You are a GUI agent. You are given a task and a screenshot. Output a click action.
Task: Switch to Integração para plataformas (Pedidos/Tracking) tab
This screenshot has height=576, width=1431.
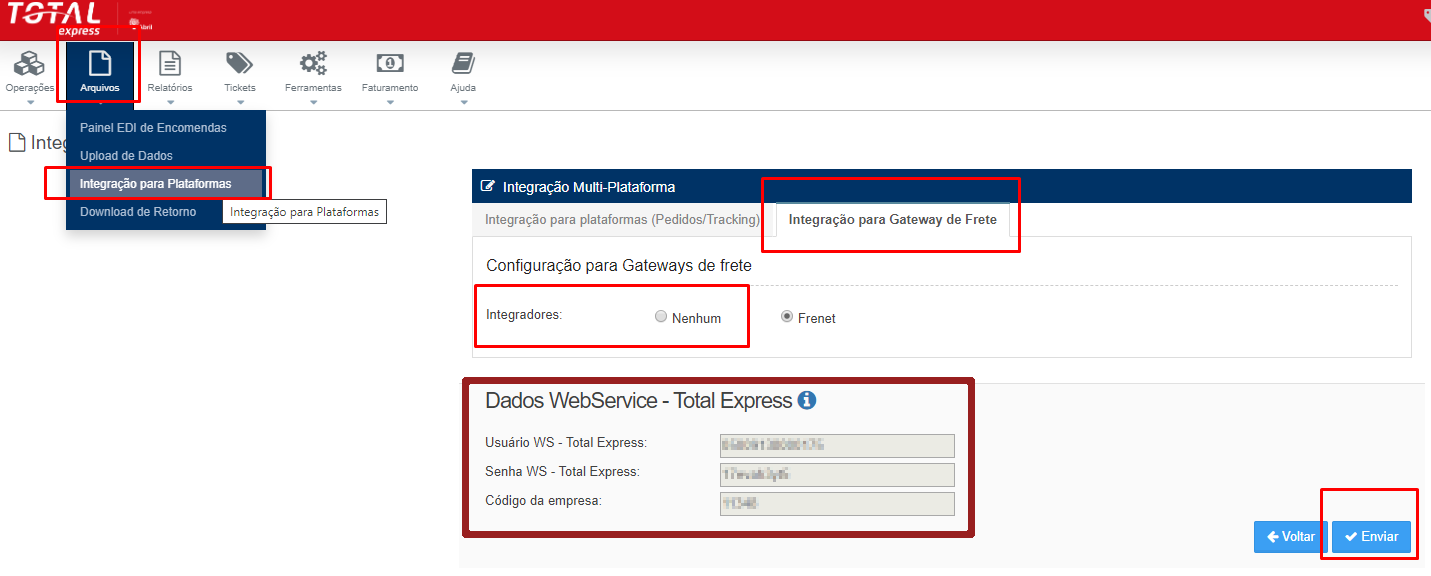tap(622, 220)
